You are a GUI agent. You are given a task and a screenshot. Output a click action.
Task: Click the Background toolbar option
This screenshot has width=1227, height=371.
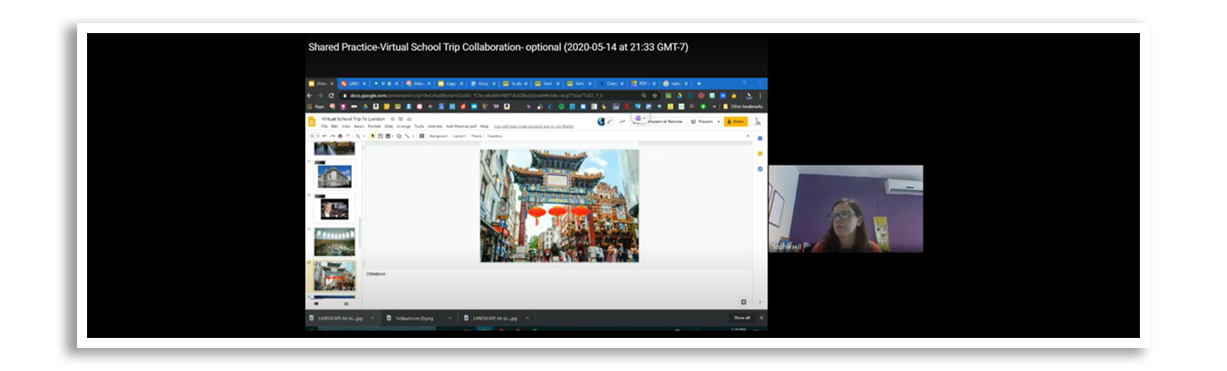pyautogui.click(x=439, y=136)
